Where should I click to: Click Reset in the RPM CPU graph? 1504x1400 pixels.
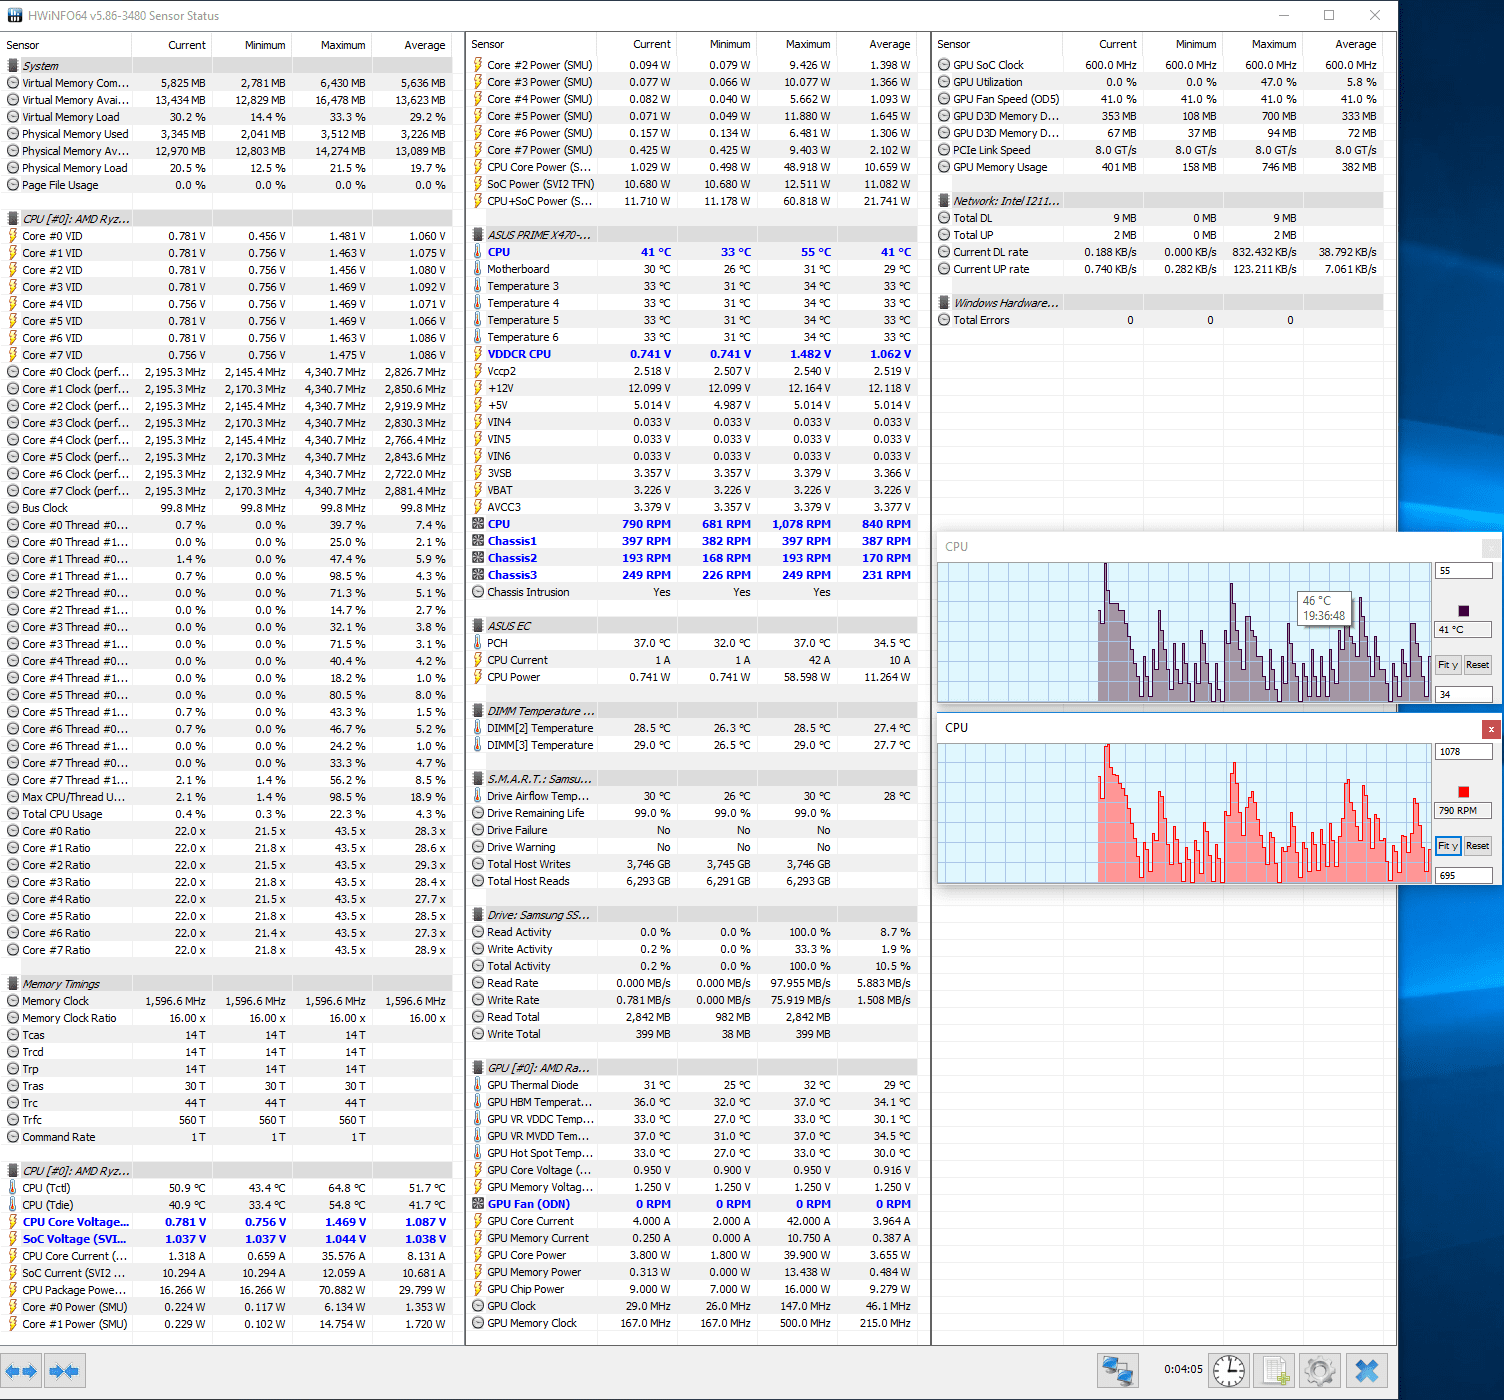pyautogui.click(x=1477, y=846)
